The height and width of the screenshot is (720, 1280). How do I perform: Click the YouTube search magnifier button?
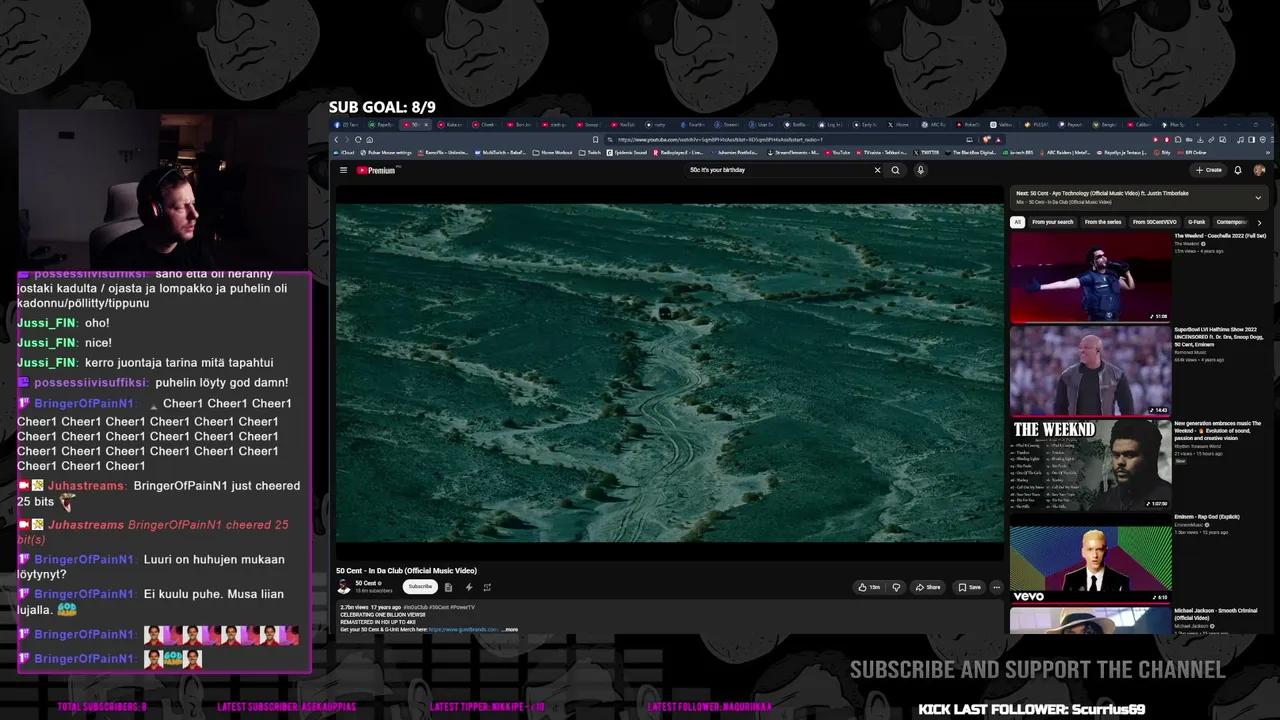895,170
